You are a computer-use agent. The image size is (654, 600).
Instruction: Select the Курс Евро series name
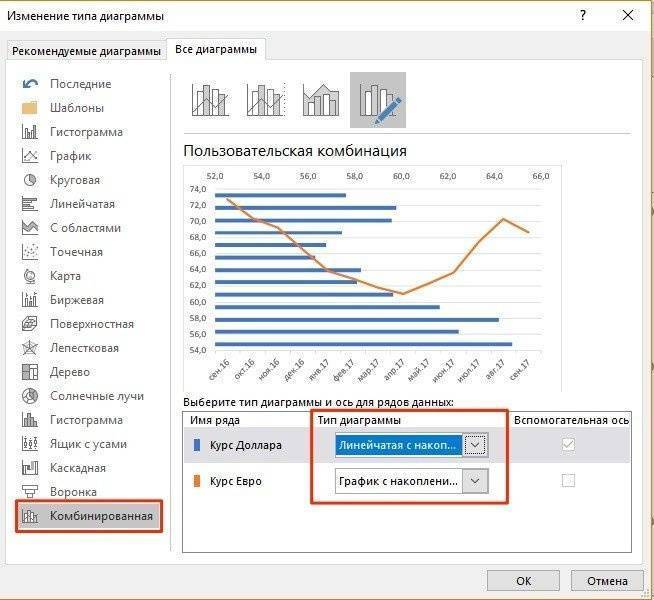coord(236,481)
